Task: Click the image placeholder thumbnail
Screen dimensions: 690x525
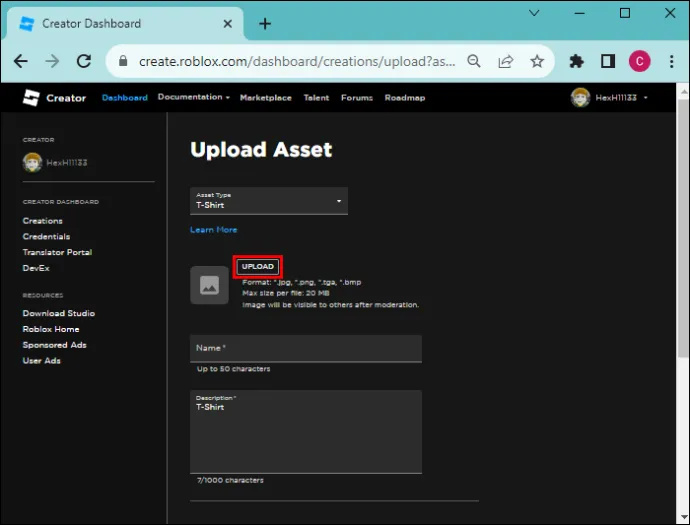Action: pyautogui.click(x=209, y=285)
